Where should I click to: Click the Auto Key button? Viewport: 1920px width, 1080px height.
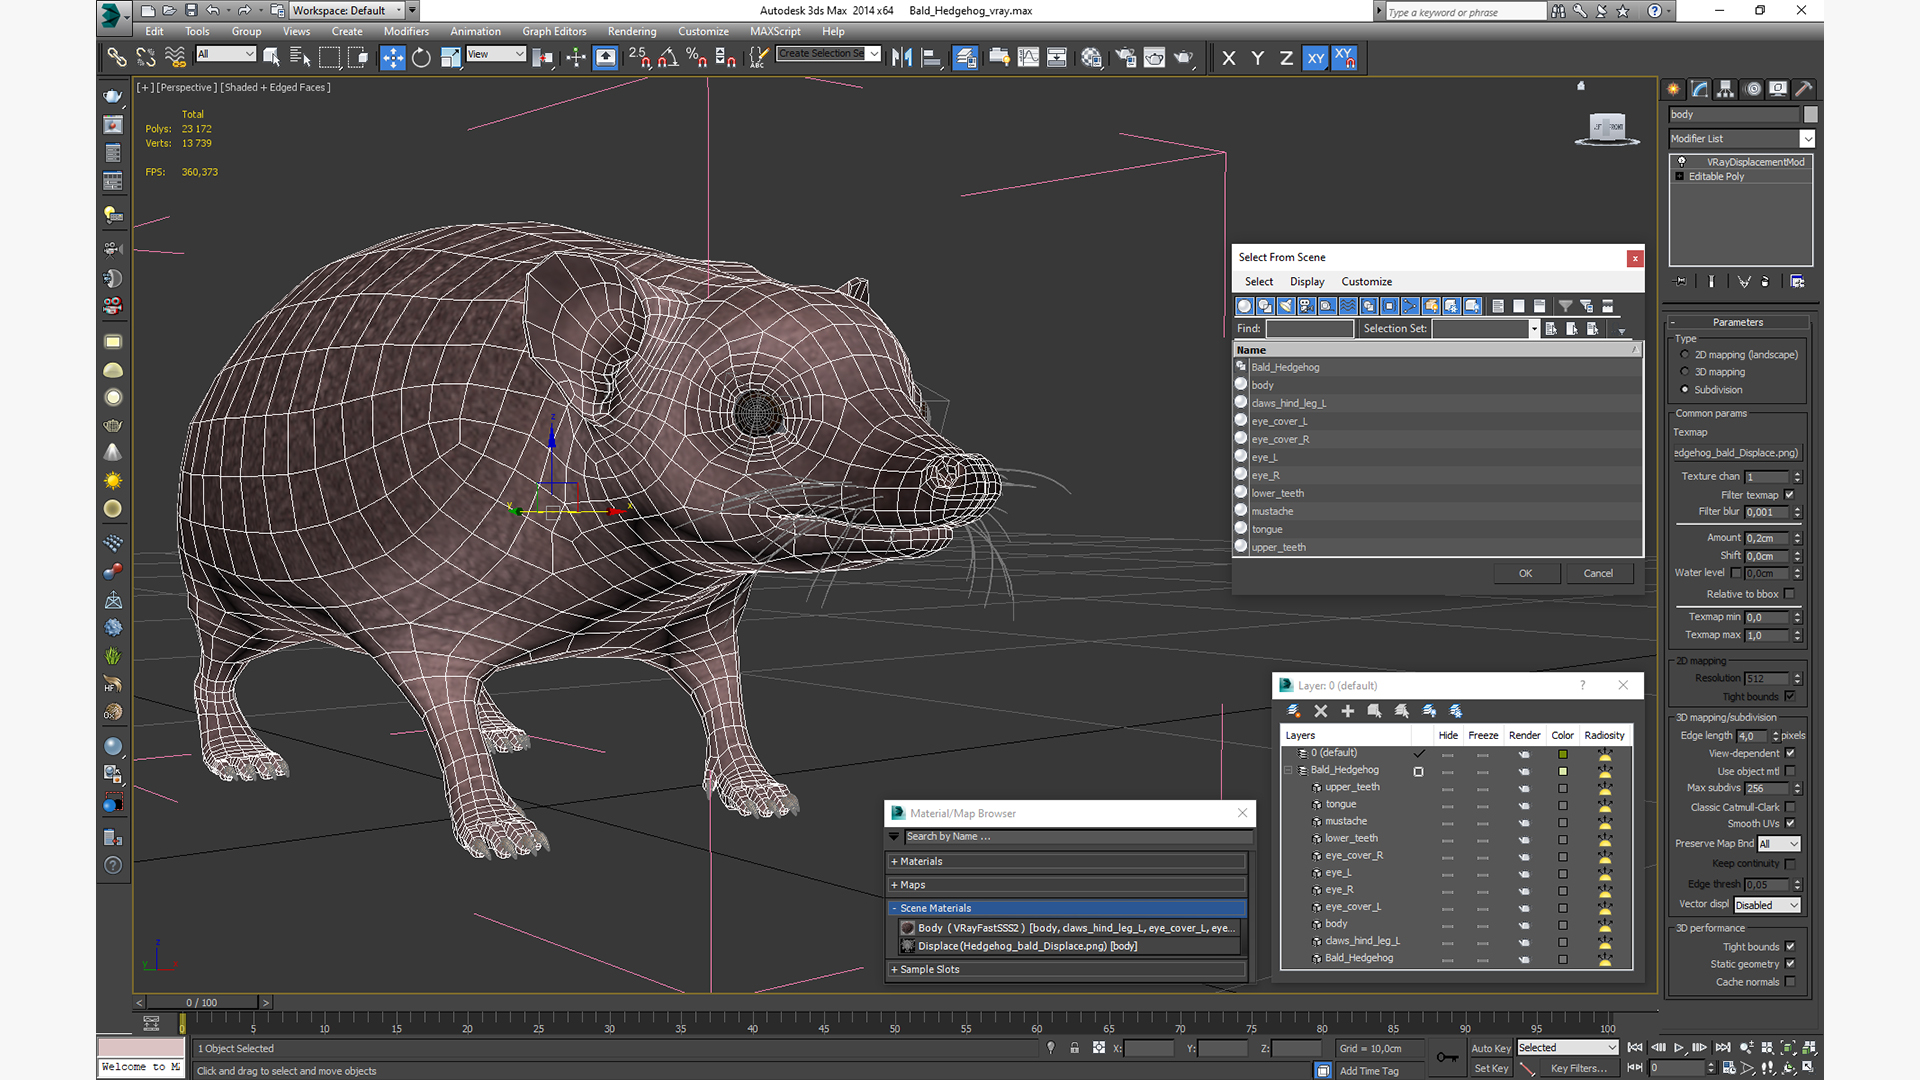pyautogui.click(x=1491, y=1048)
